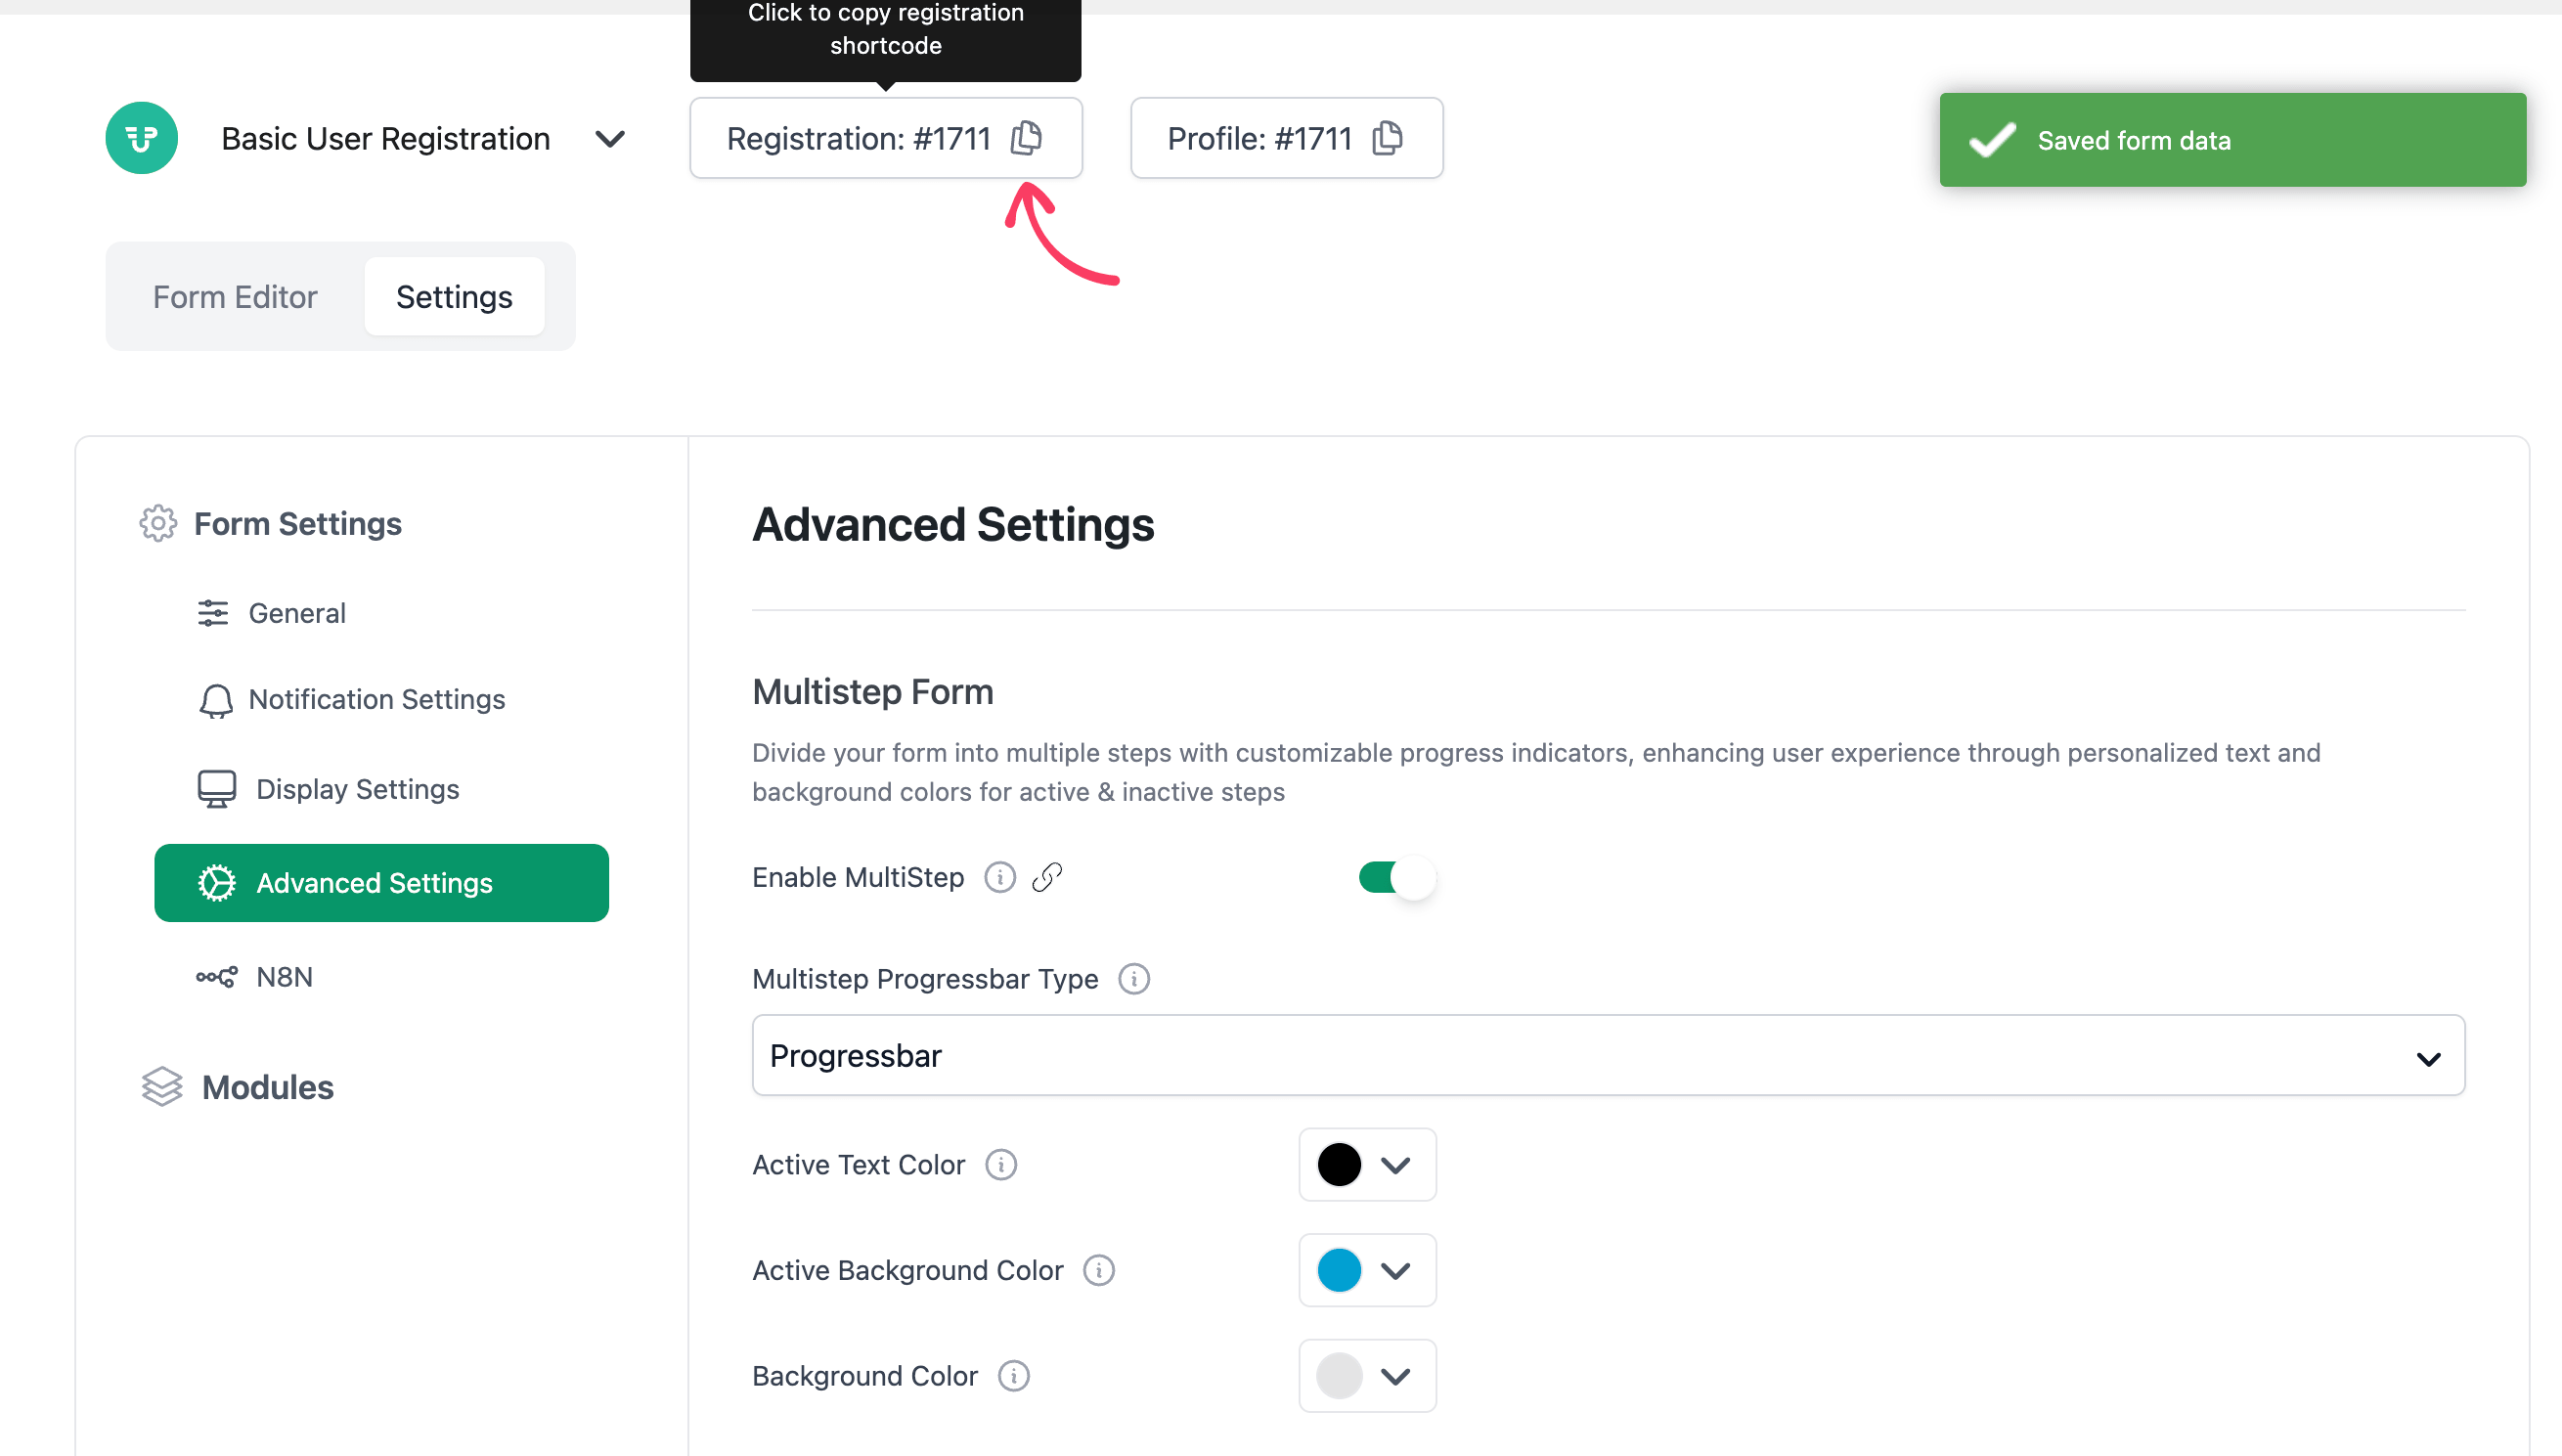The height and width of the screenshot is (1456, 2562).
Task: Pick the gray Background Color swatch
Action: pyautogui.click(x=1338, y=1376)
